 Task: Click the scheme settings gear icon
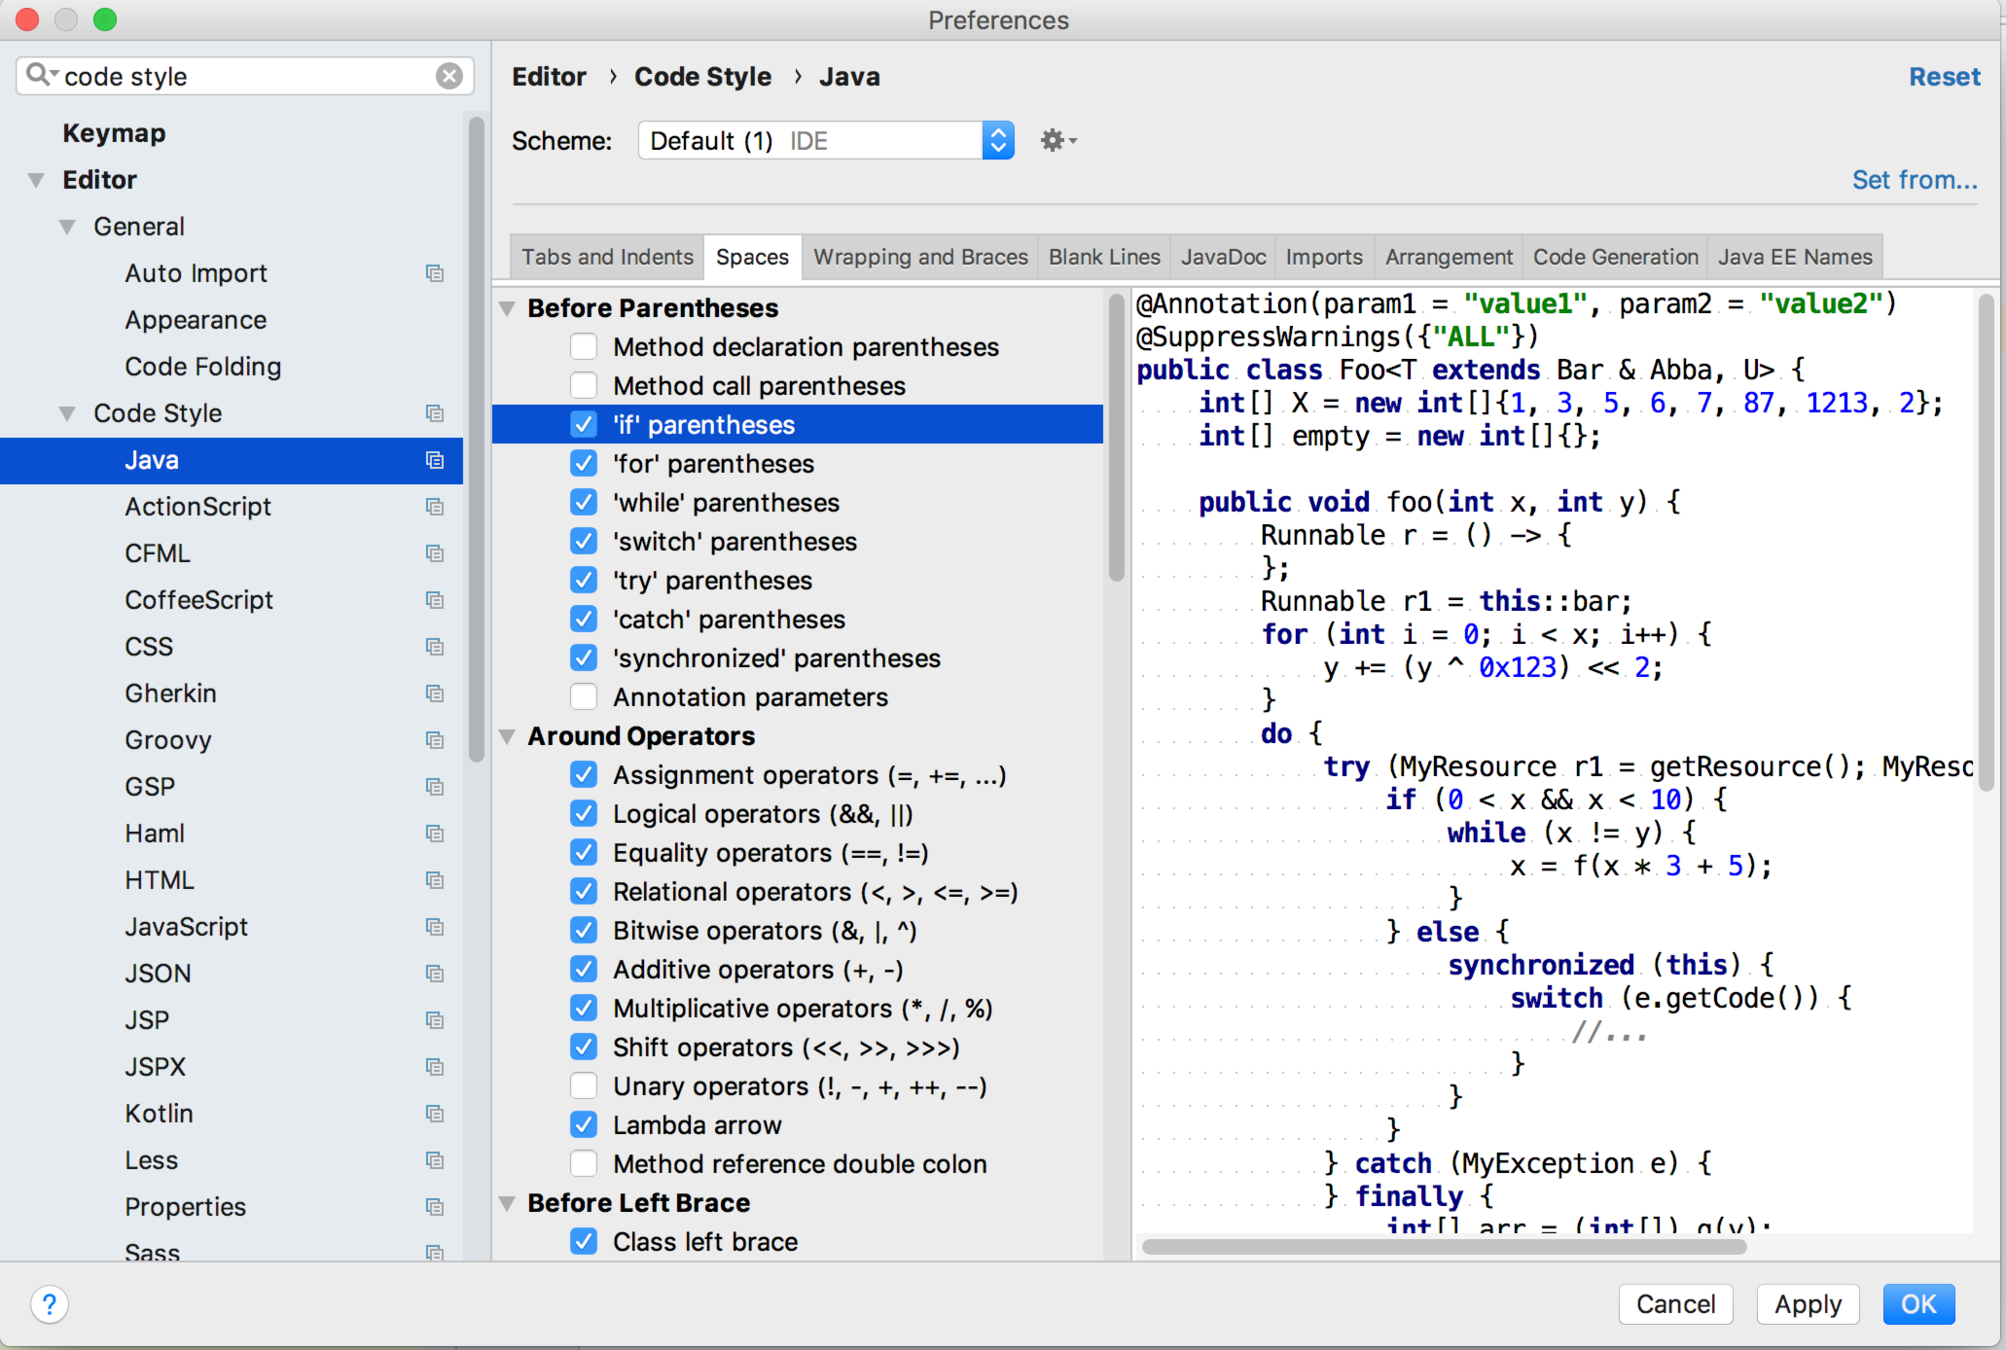coord(1054,141)
